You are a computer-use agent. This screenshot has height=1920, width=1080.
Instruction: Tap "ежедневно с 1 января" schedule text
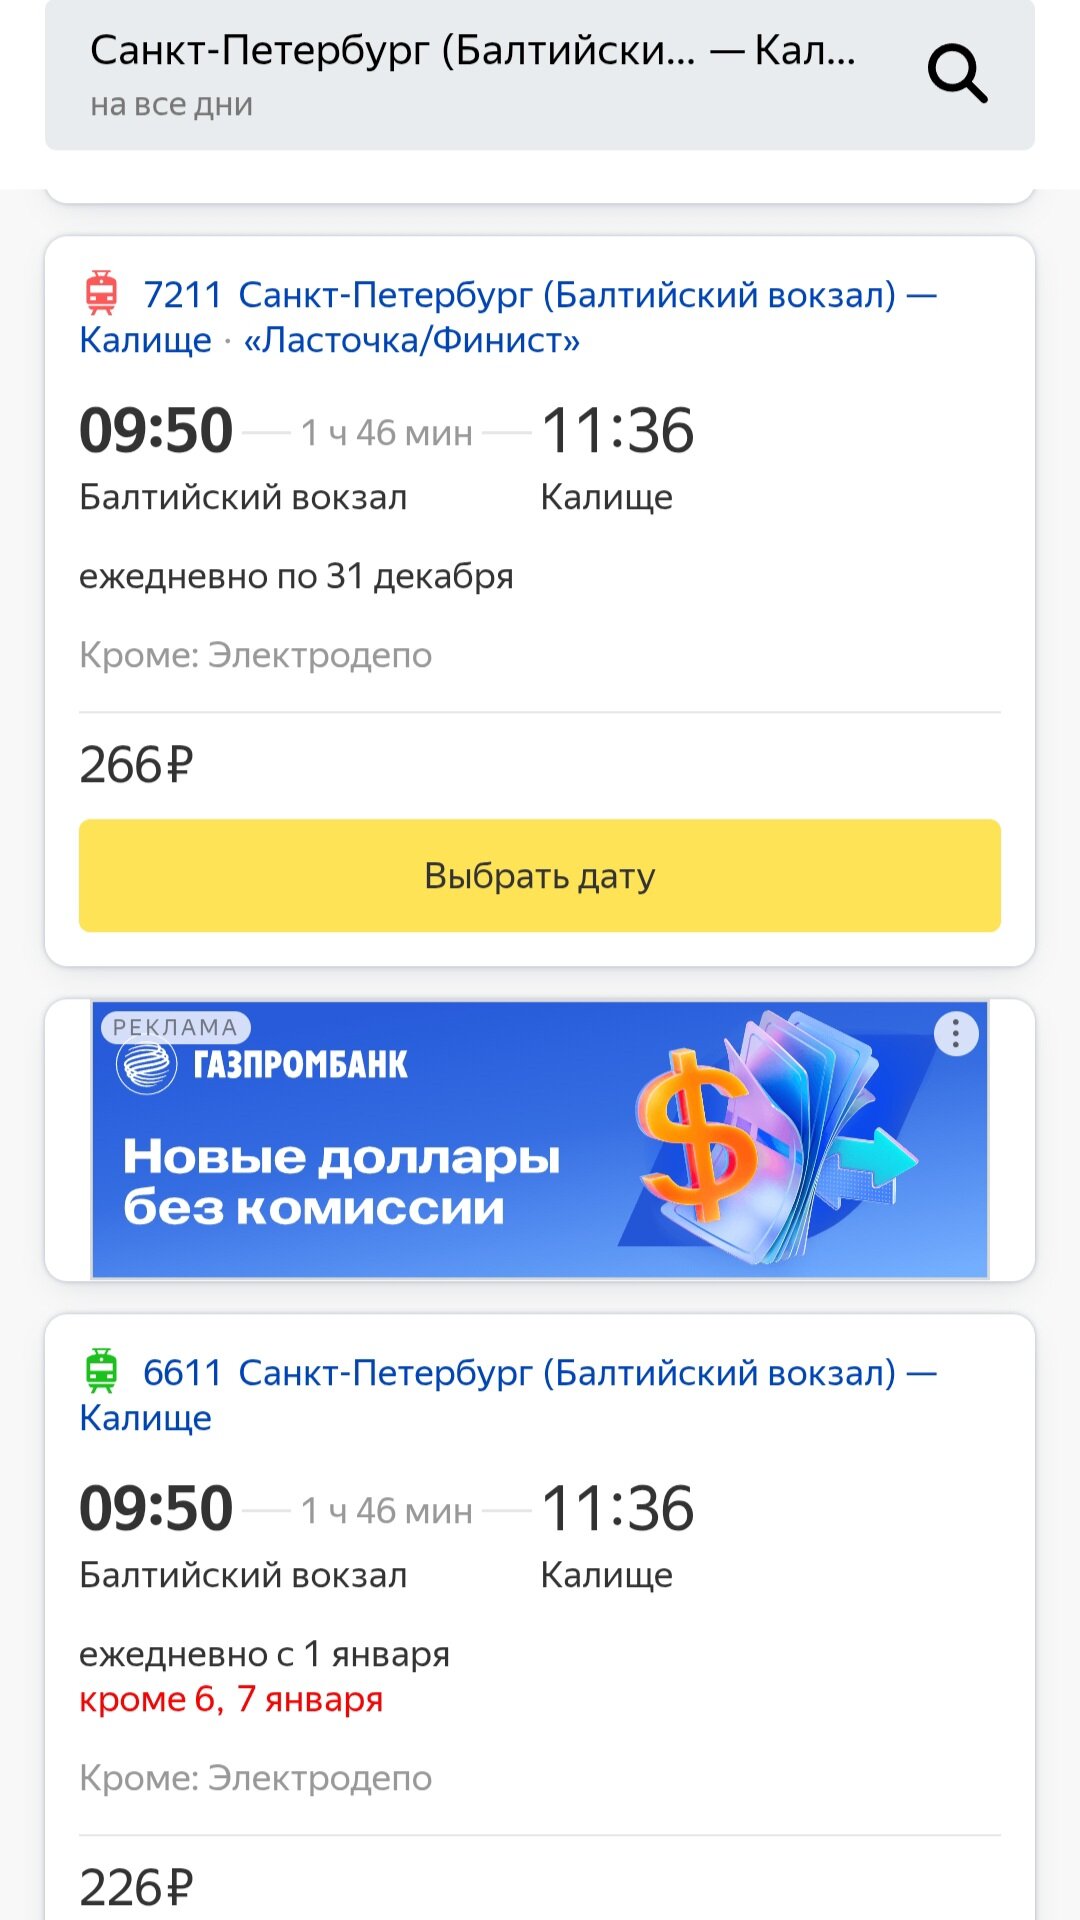tap(264, 1654)
